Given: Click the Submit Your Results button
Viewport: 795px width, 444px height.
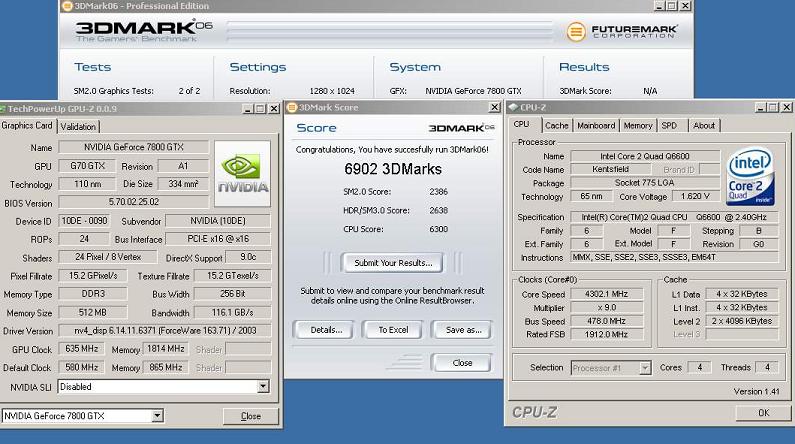Looking at the screenshot, I should tap(393, 263).
